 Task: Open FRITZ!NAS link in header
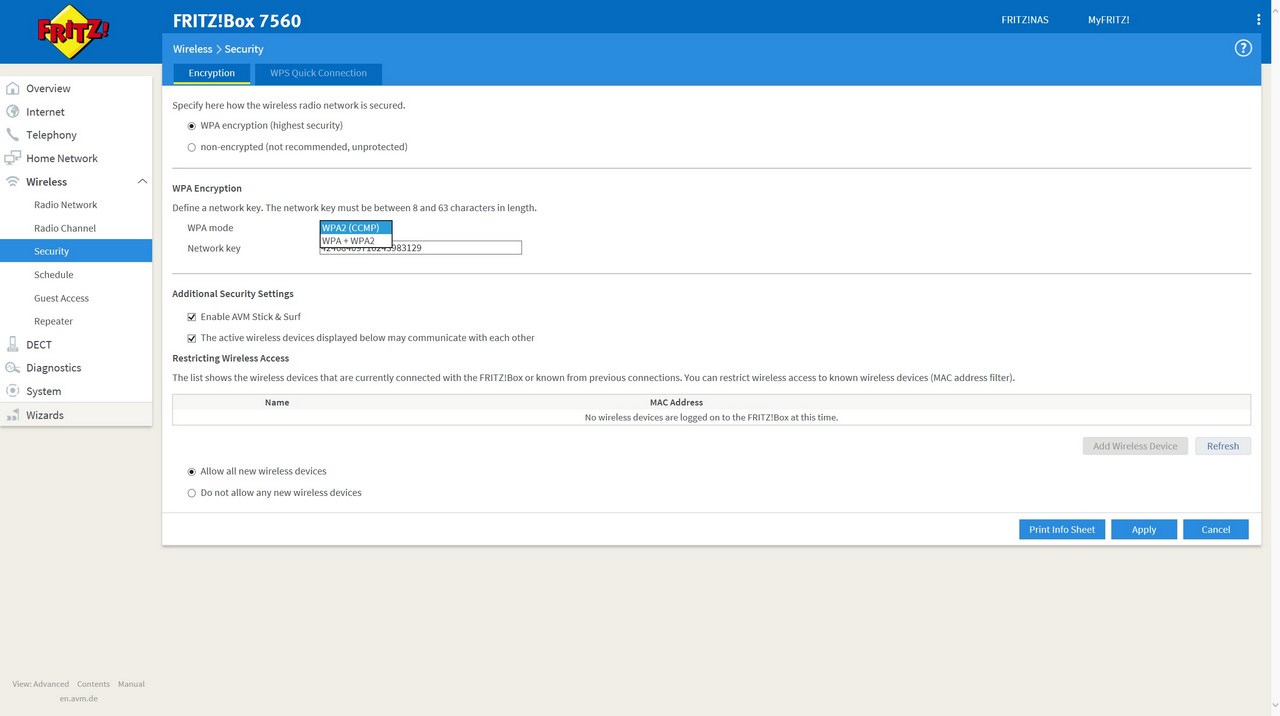click(1025, 20)
